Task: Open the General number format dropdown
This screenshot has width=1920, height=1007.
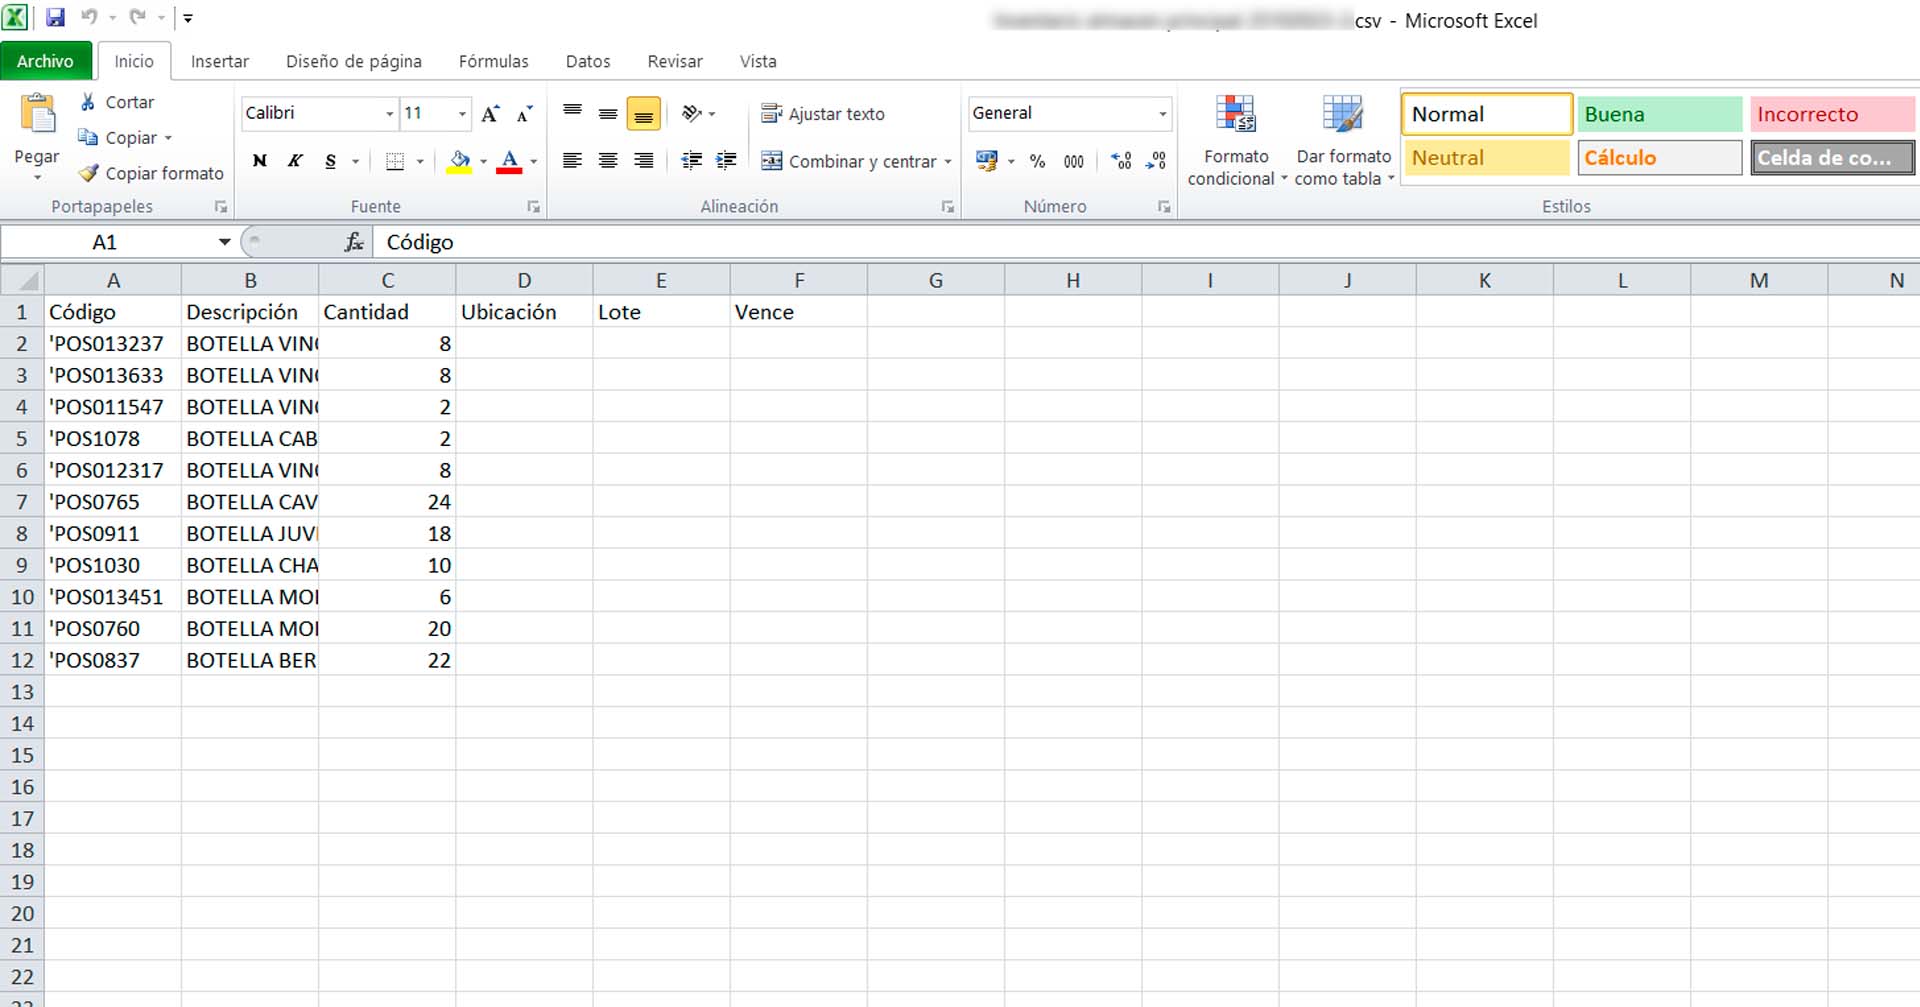Action: 1162,114
